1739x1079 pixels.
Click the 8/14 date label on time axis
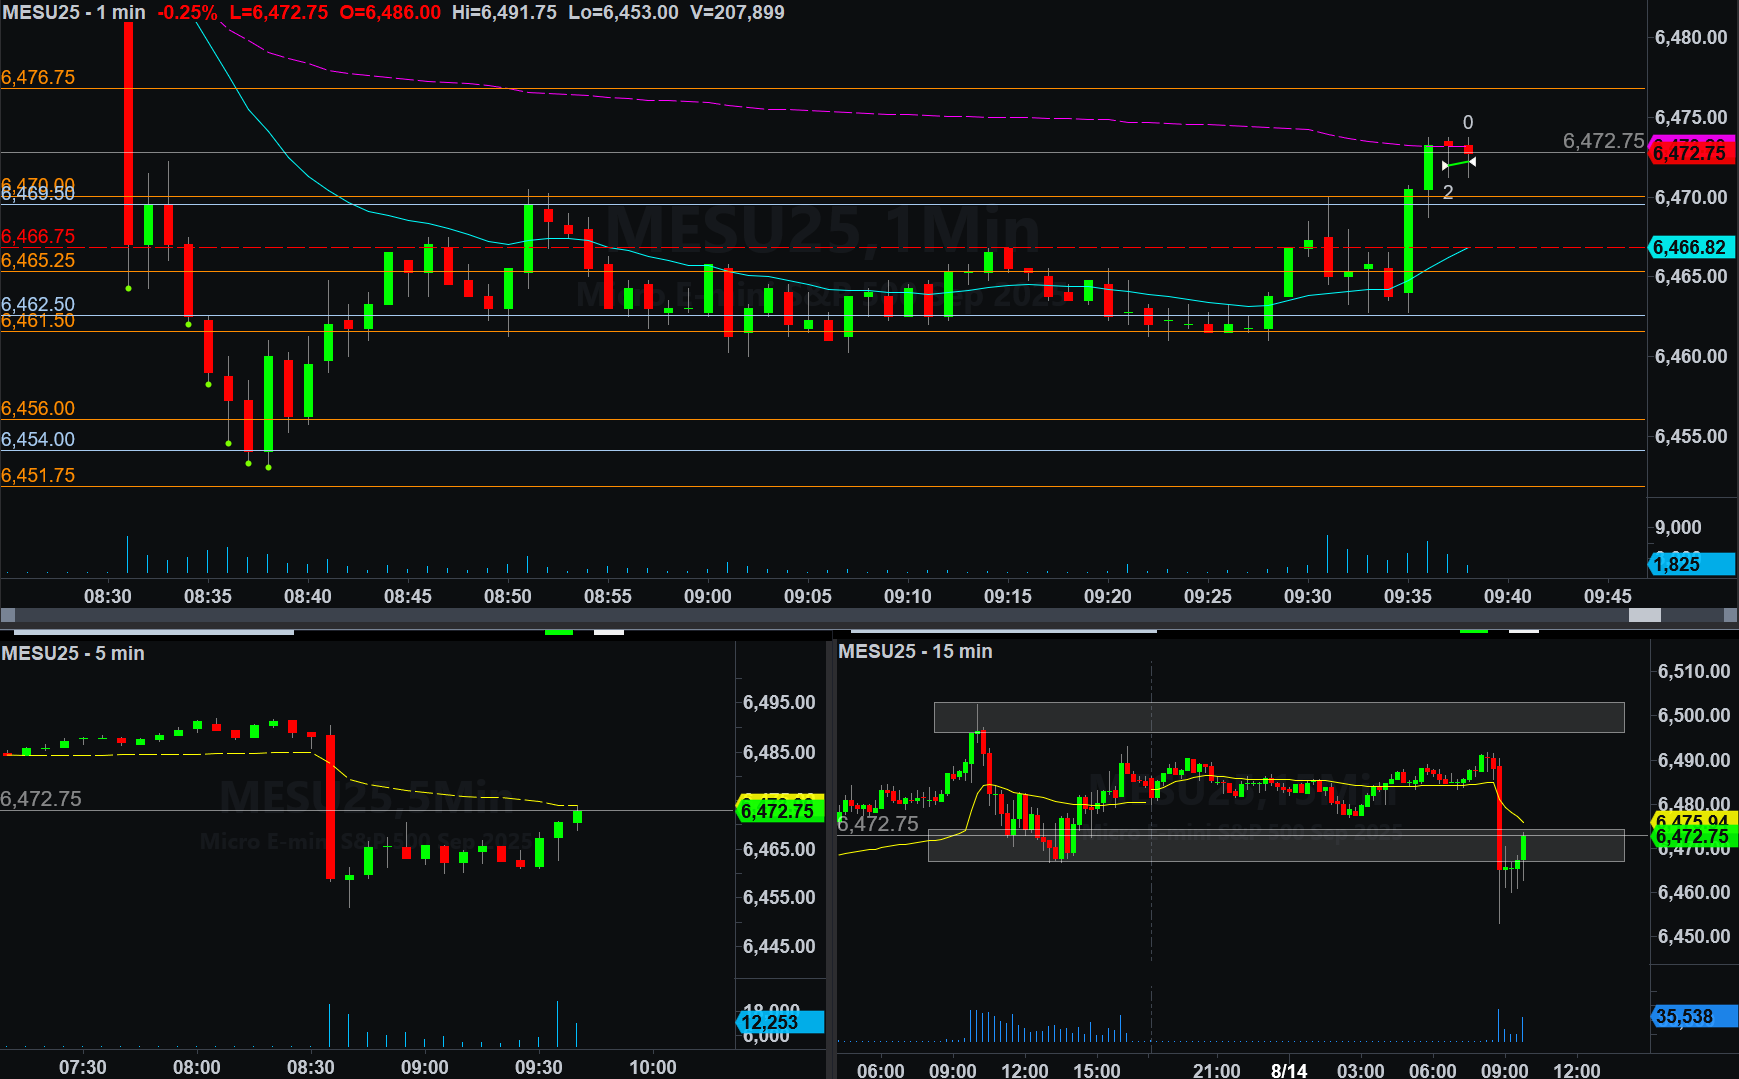(1288, 1070)
